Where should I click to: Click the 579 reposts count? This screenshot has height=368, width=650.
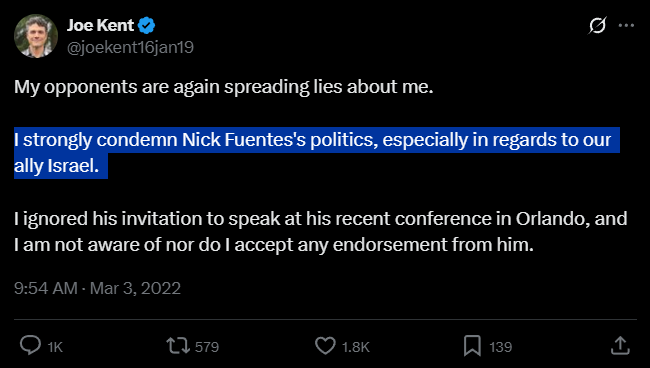207,347
